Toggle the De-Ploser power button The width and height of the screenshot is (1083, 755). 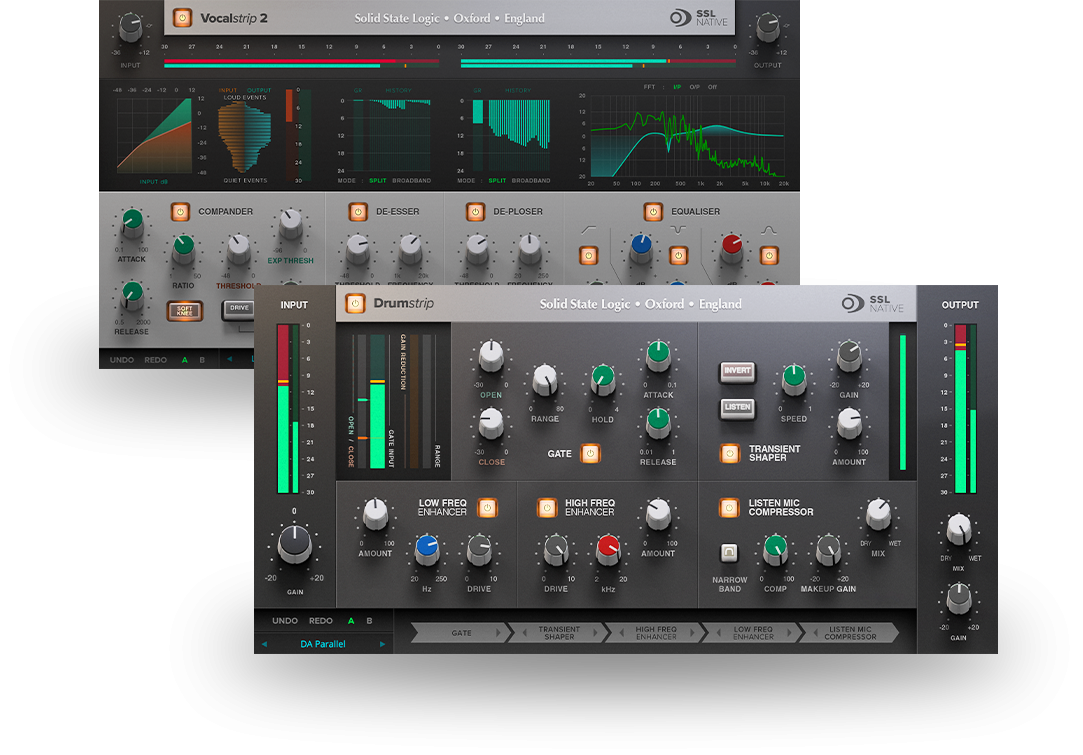click(x=475, y=211)
